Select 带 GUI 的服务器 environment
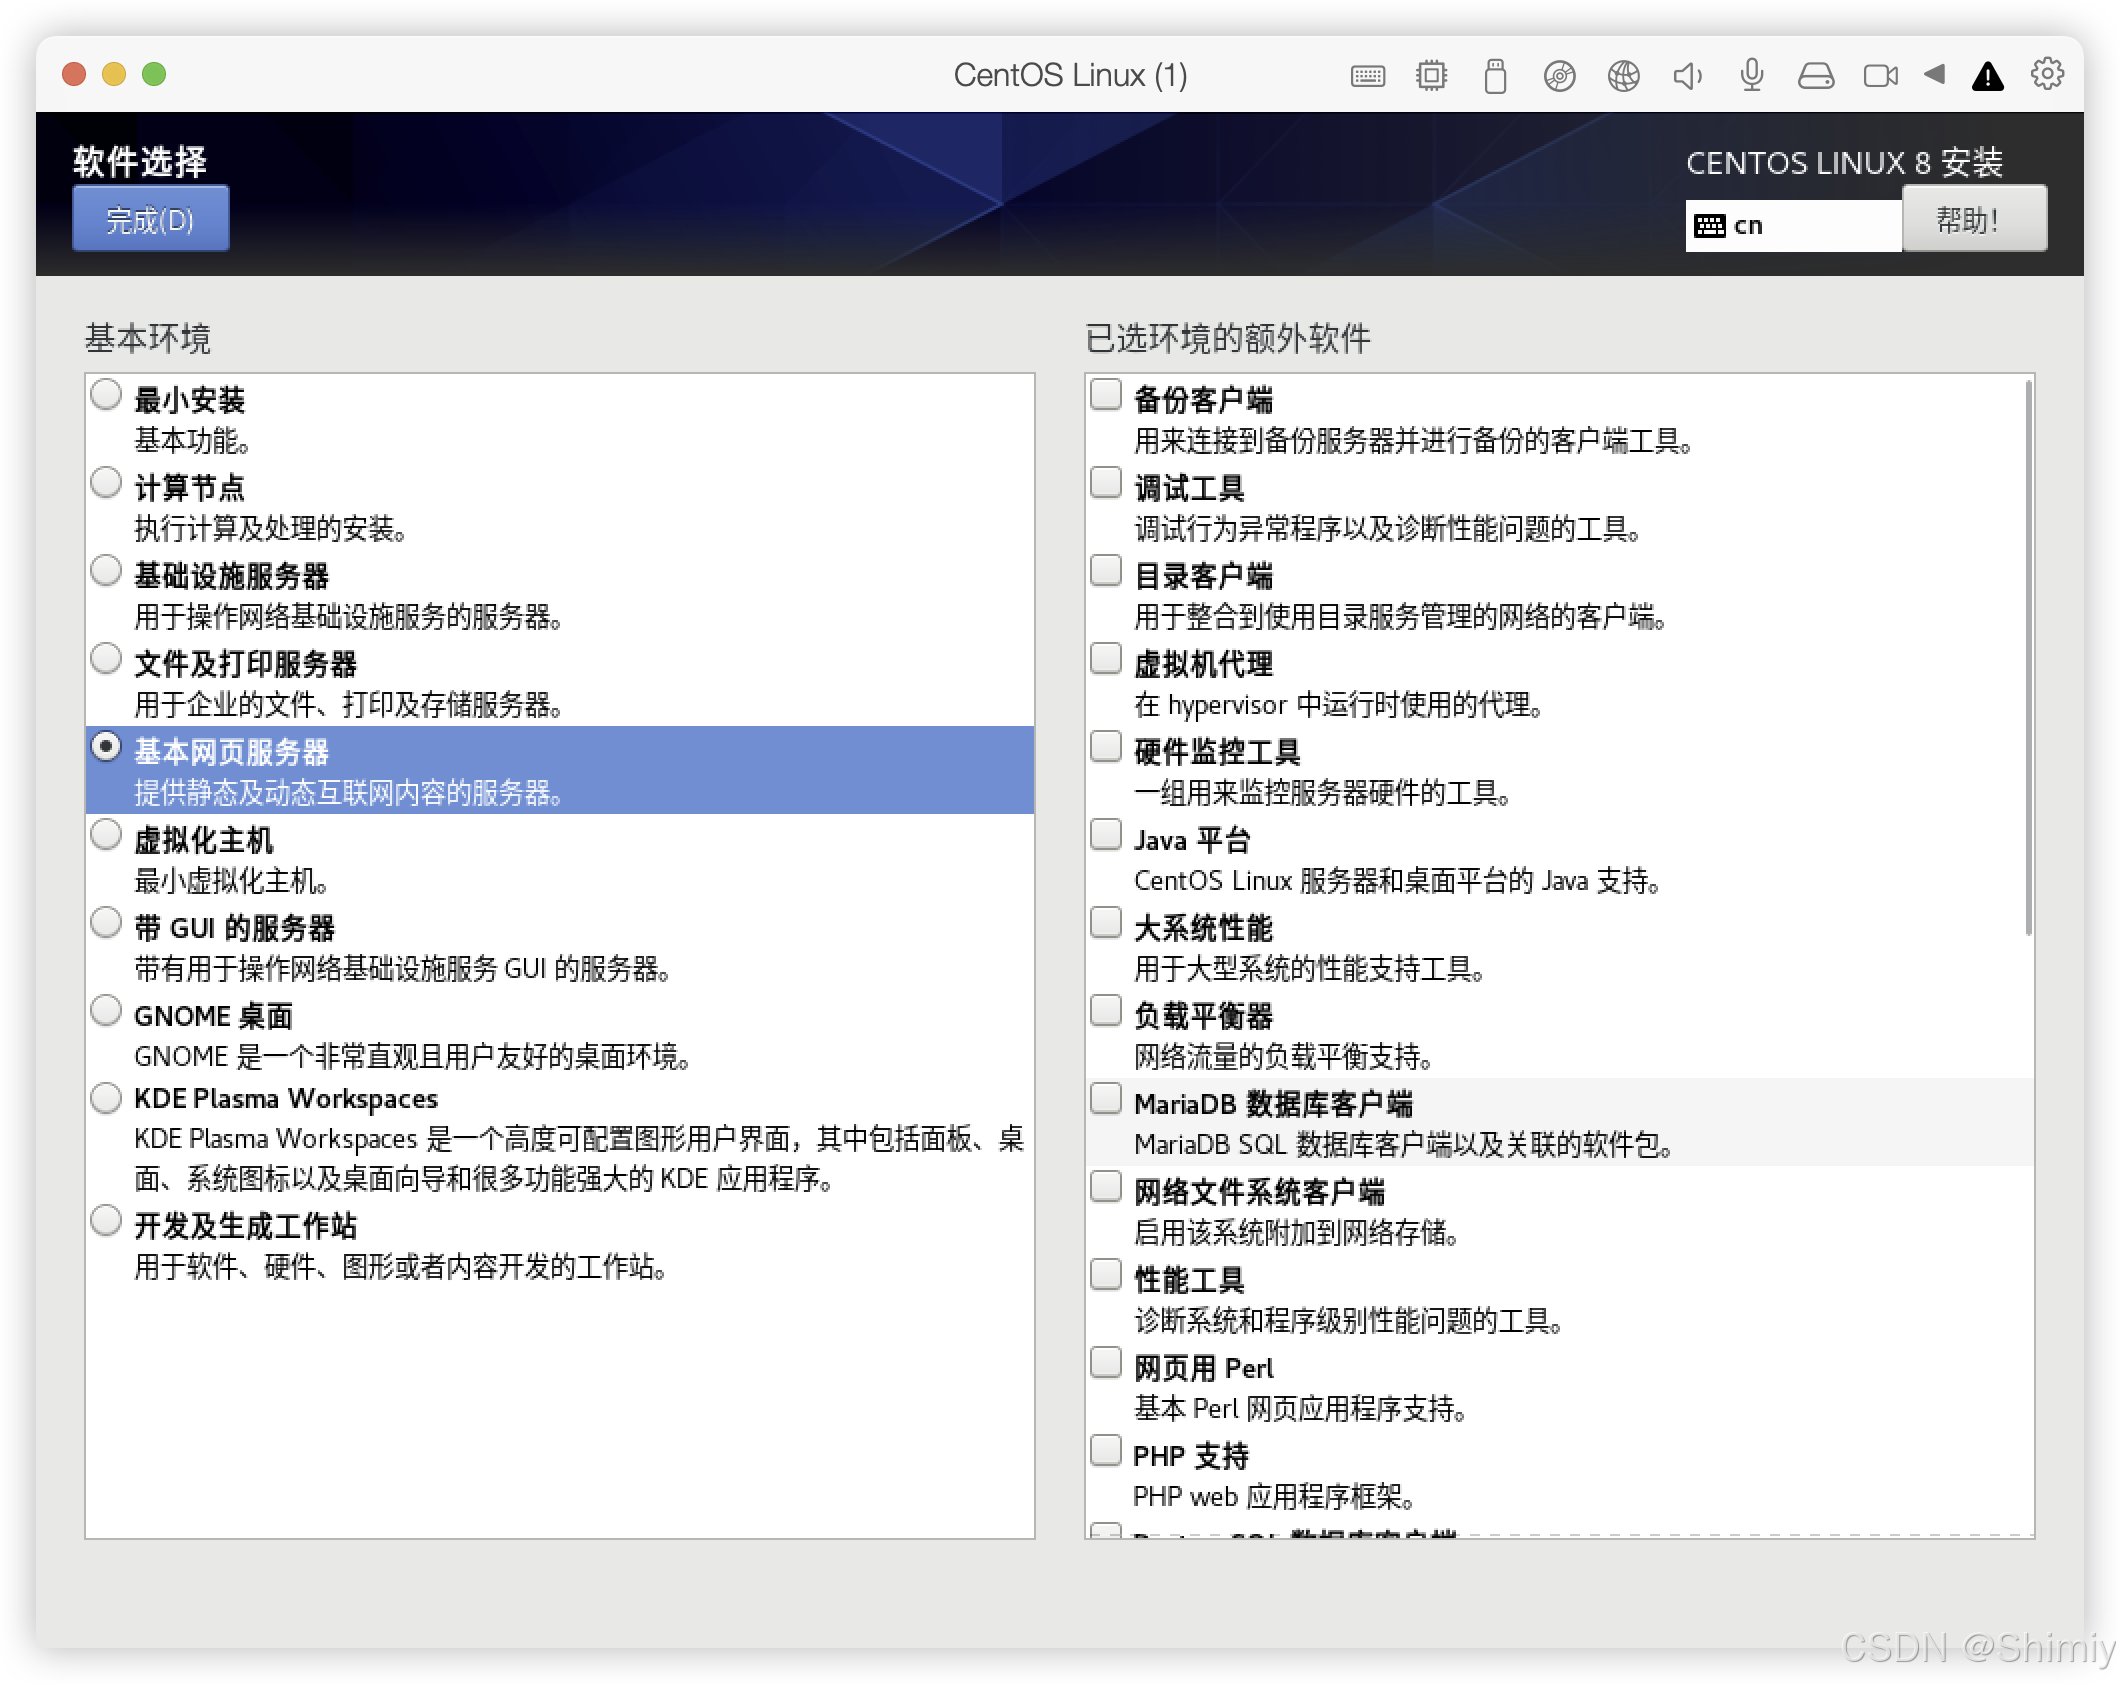Viewport: 2120px width, 1684px height. pyautogui.click(x=106, y=923)
